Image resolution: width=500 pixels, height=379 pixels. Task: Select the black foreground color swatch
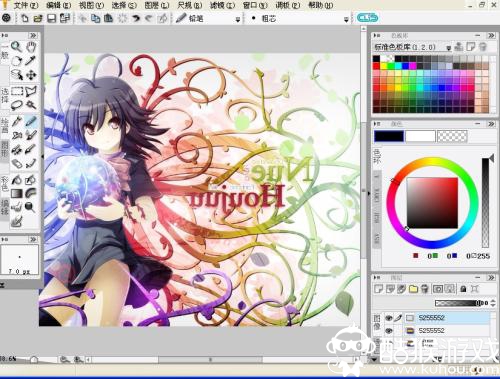pos(389,136)
